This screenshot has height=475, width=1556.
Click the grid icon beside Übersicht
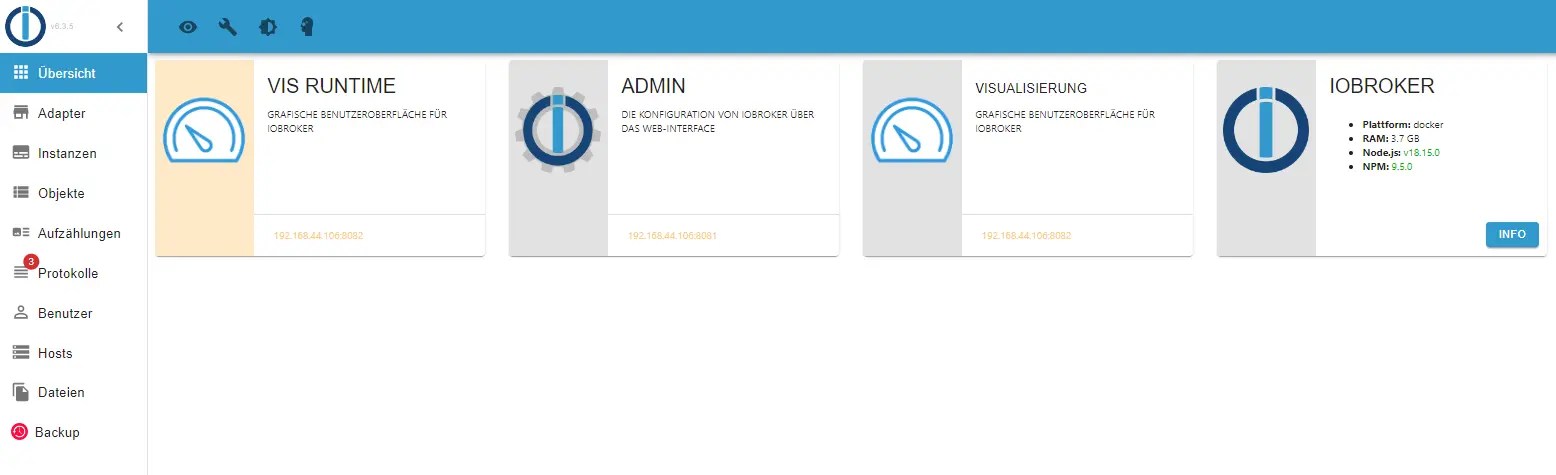click(x=20, y=73)
